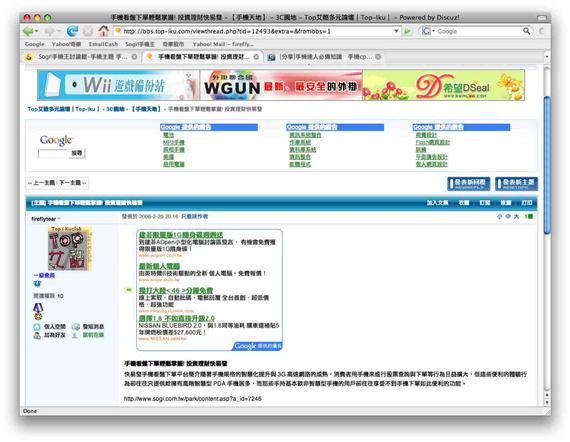The width and height of the screenshot is (570, 442).
Task: Open the search engine selector dropdown
Action: [428, 31]
